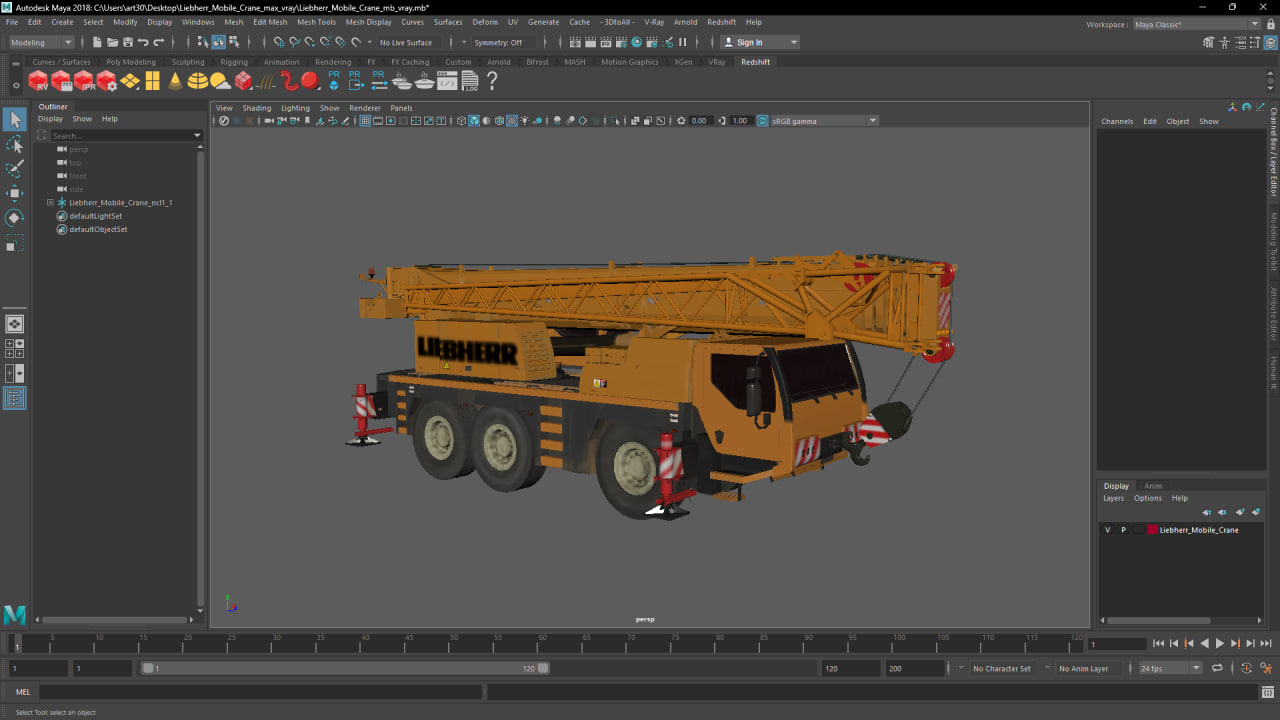Toggle V visibility for Liebherr_Mobile_Crane layer

click(1107, 530)
